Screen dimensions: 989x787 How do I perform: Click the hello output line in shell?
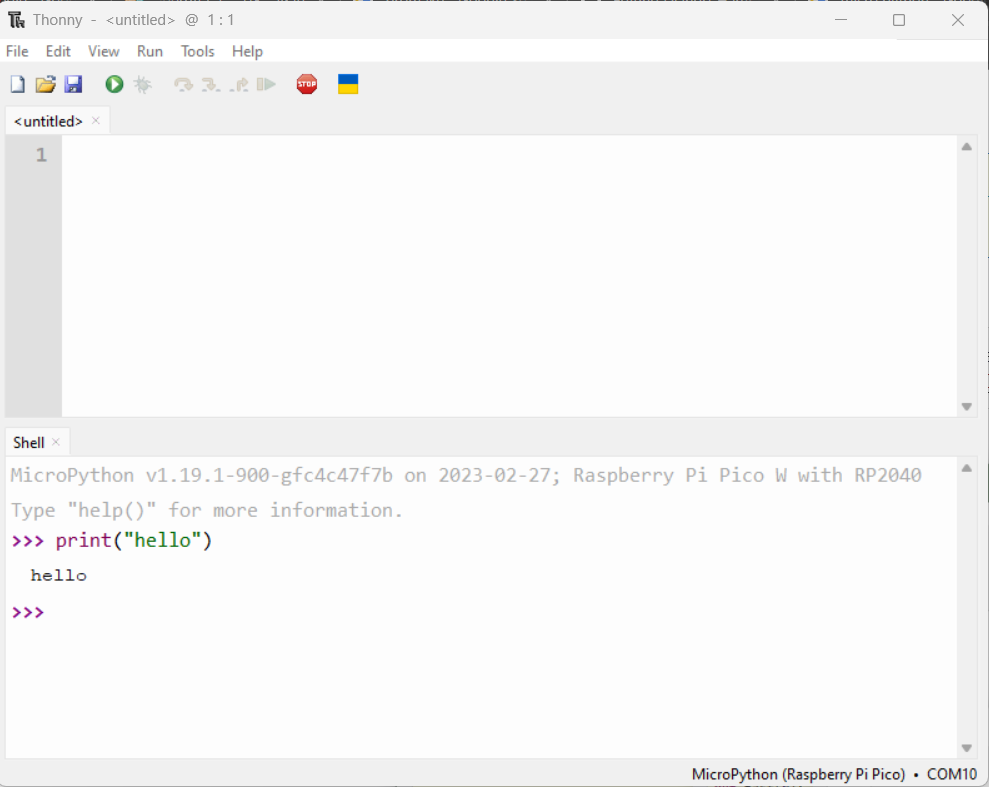[59, 575]
